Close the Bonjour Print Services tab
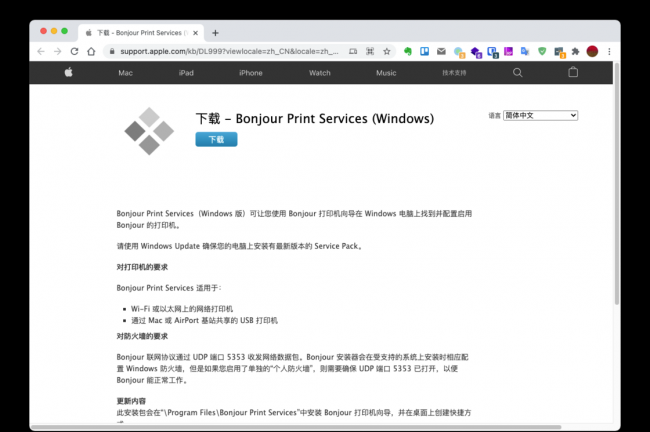650x432 pixels. tap(196, 33)
